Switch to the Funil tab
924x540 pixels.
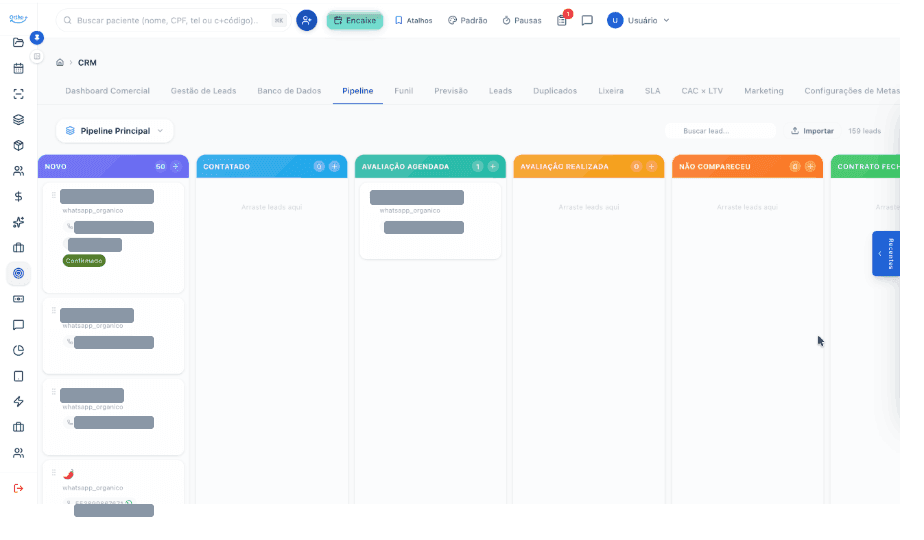click(404, 91)
